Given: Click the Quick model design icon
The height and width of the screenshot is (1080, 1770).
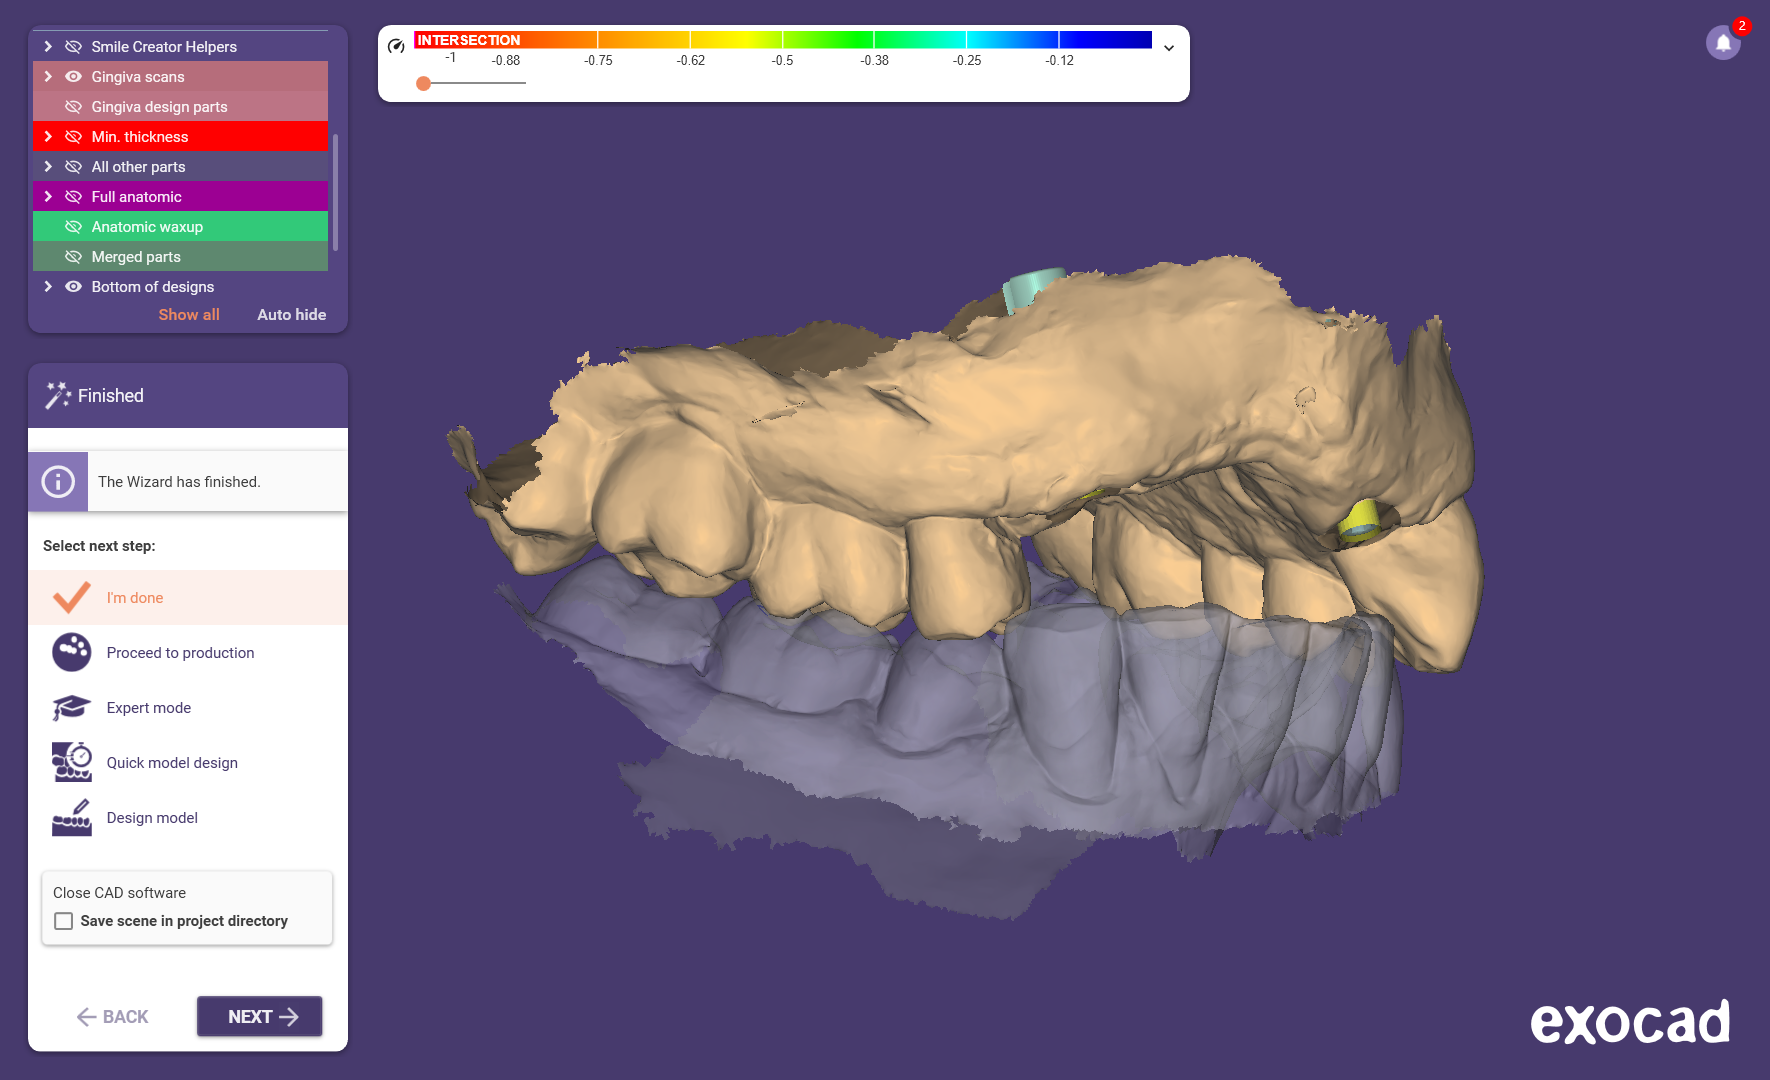Looking at the screenshot, I should pos(71,762).
